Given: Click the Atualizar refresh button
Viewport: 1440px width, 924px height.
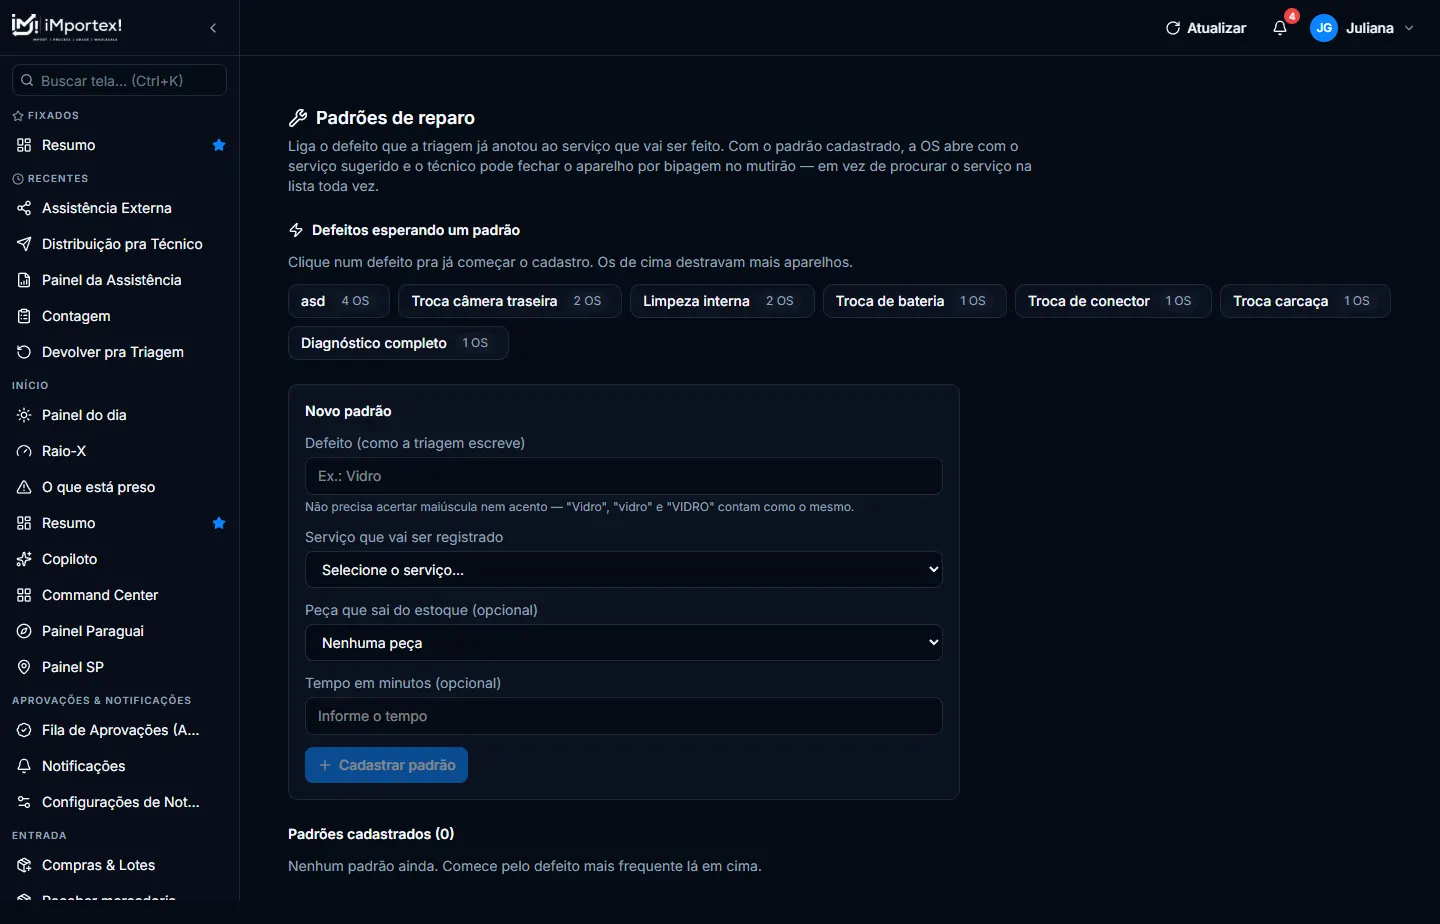Looking at the screenshot, I should point(1206,28).
